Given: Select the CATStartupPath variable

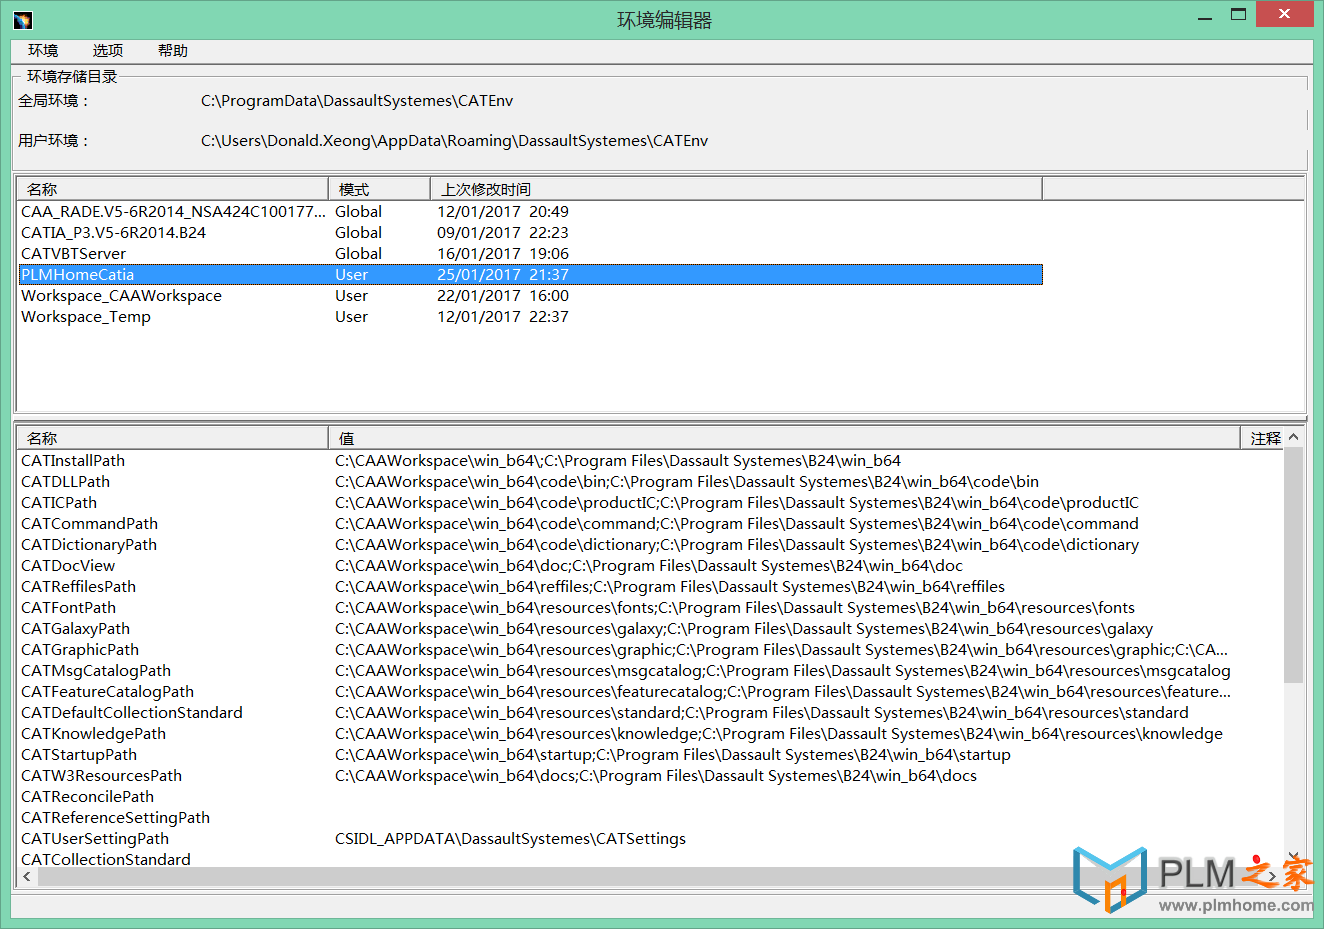Looking at the screenshot, I should pos(79,755).
